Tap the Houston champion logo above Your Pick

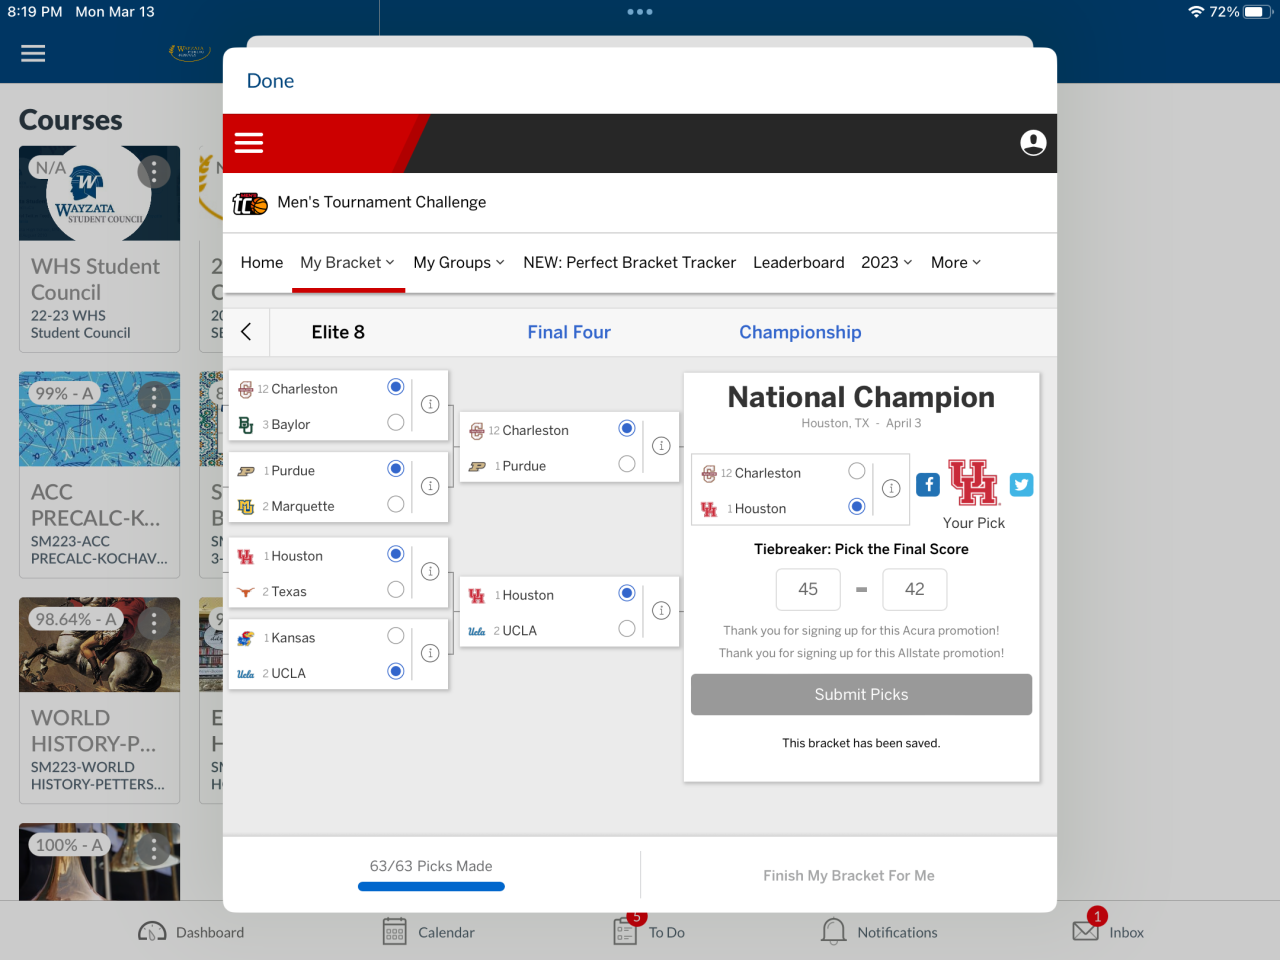pyautogui.click(x=974, y=483)
